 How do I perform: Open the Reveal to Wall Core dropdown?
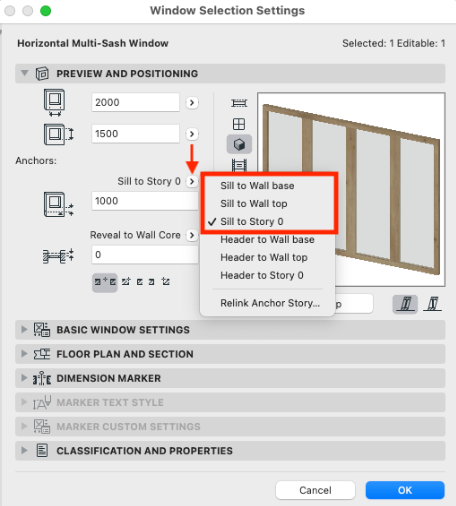(192, 235)
